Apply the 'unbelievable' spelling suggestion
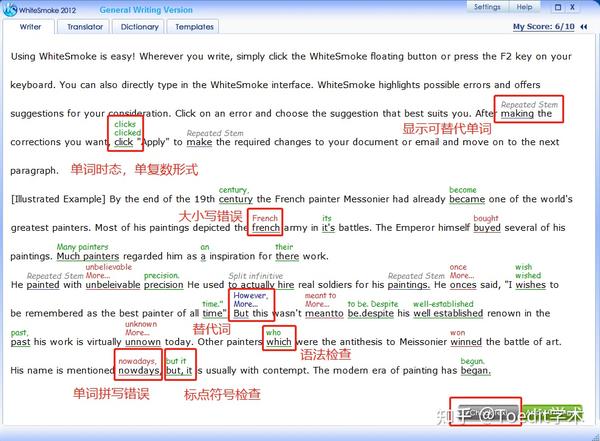600x441 pixels. (x=109, y=267)
